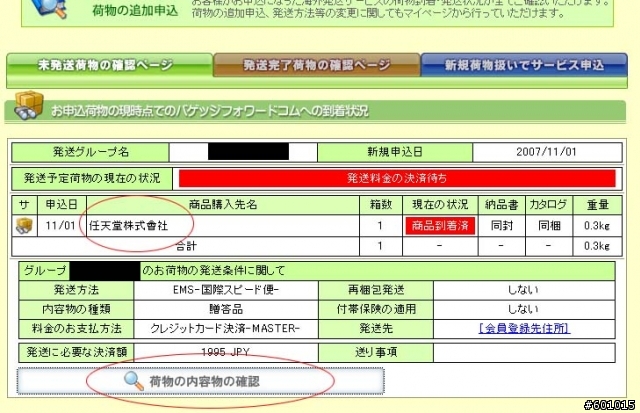Select the EMS-国際スピード便- shipping method value

pos(226,290)
